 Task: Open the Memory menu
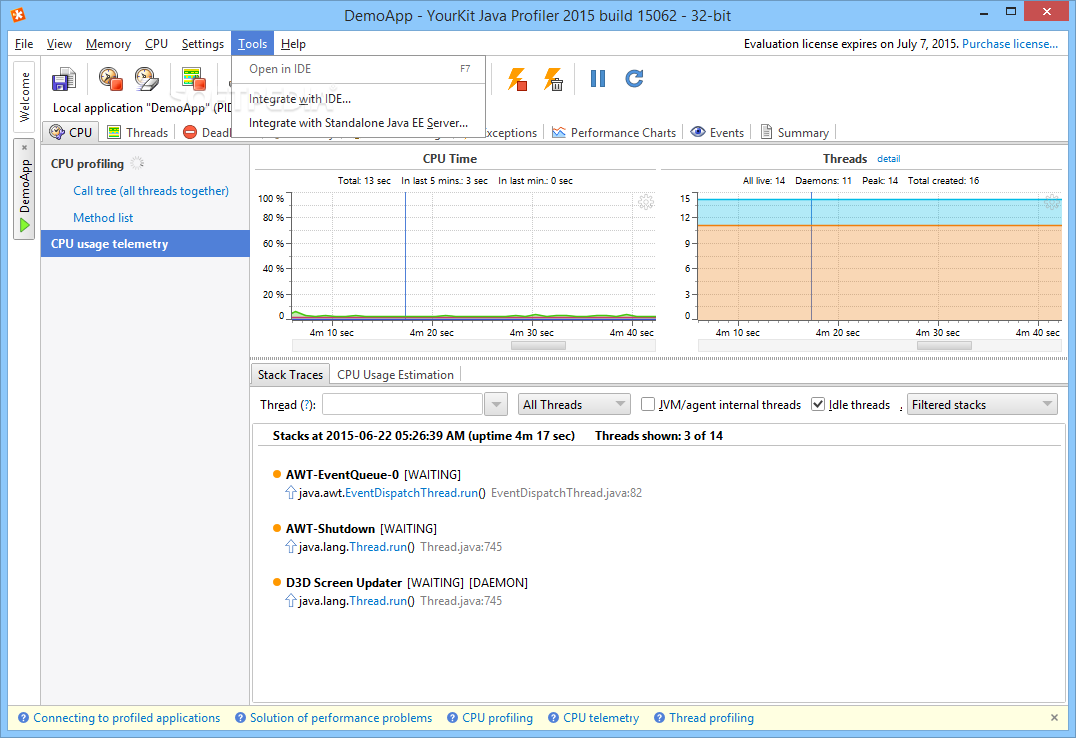108,44
